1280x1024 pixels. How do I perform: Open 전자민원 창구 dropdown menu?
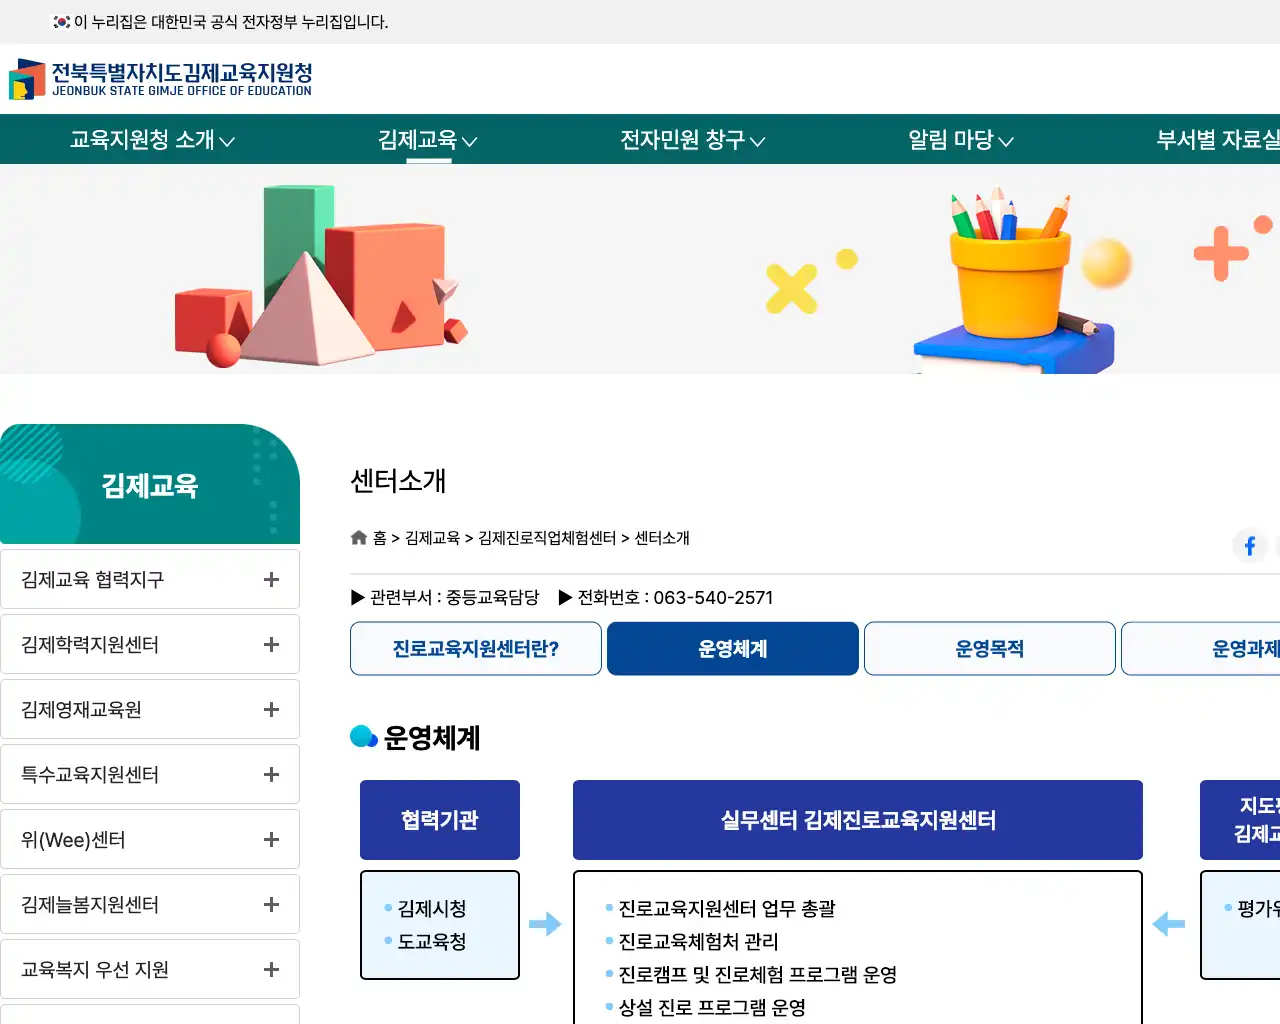[692, 140]
